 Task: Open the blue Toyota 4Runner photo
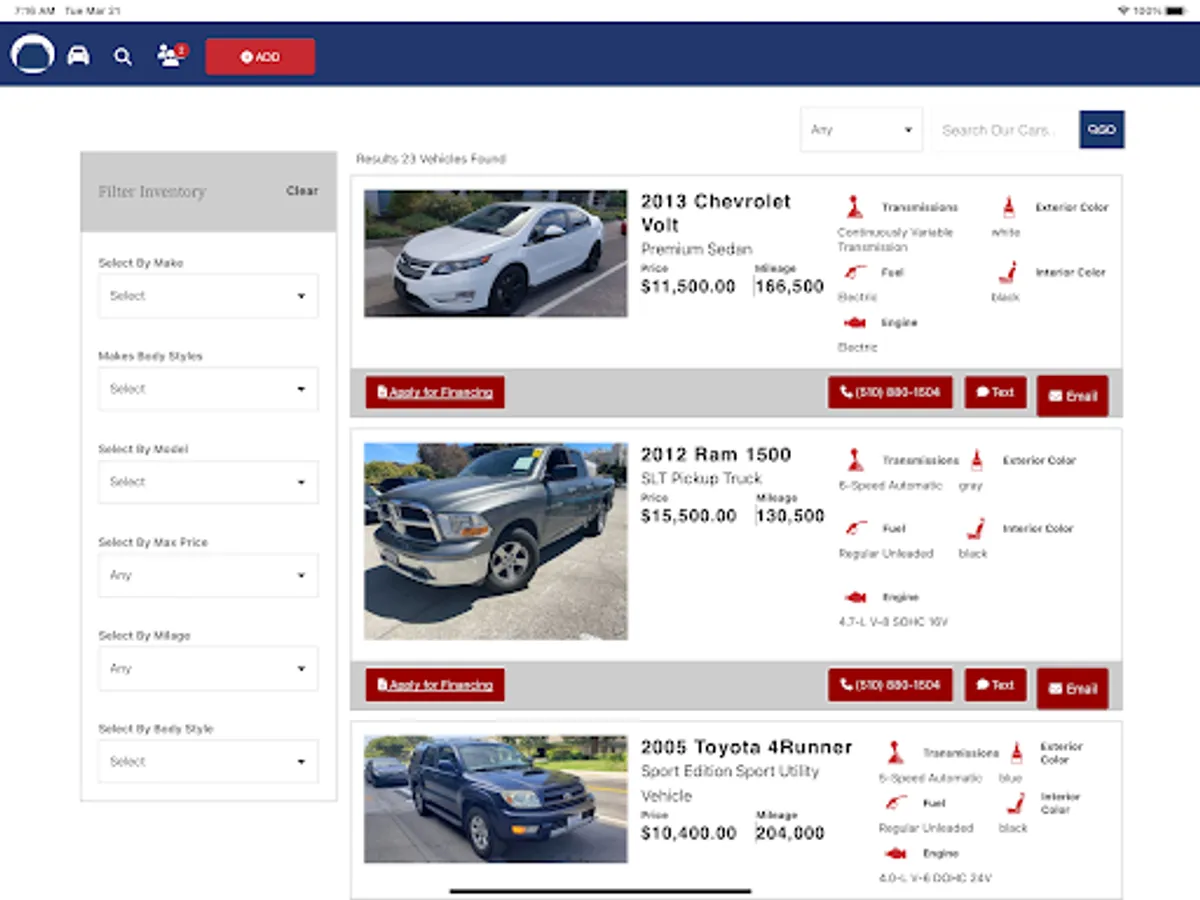click(x=496, y=800)
